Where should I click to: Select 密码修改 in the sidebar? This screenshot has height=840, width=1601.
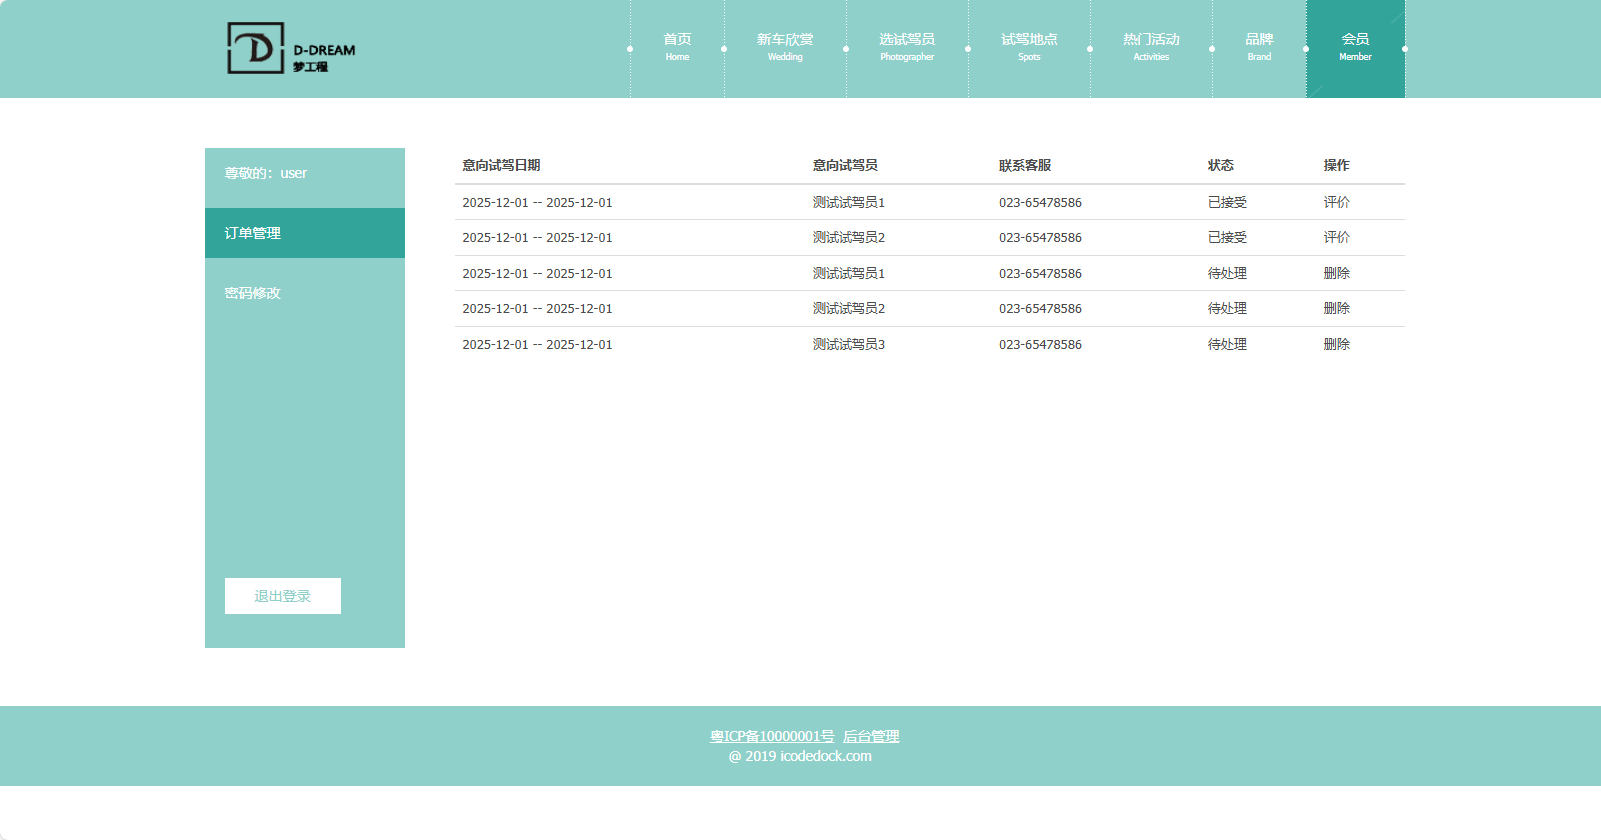[x=305, y=293]
